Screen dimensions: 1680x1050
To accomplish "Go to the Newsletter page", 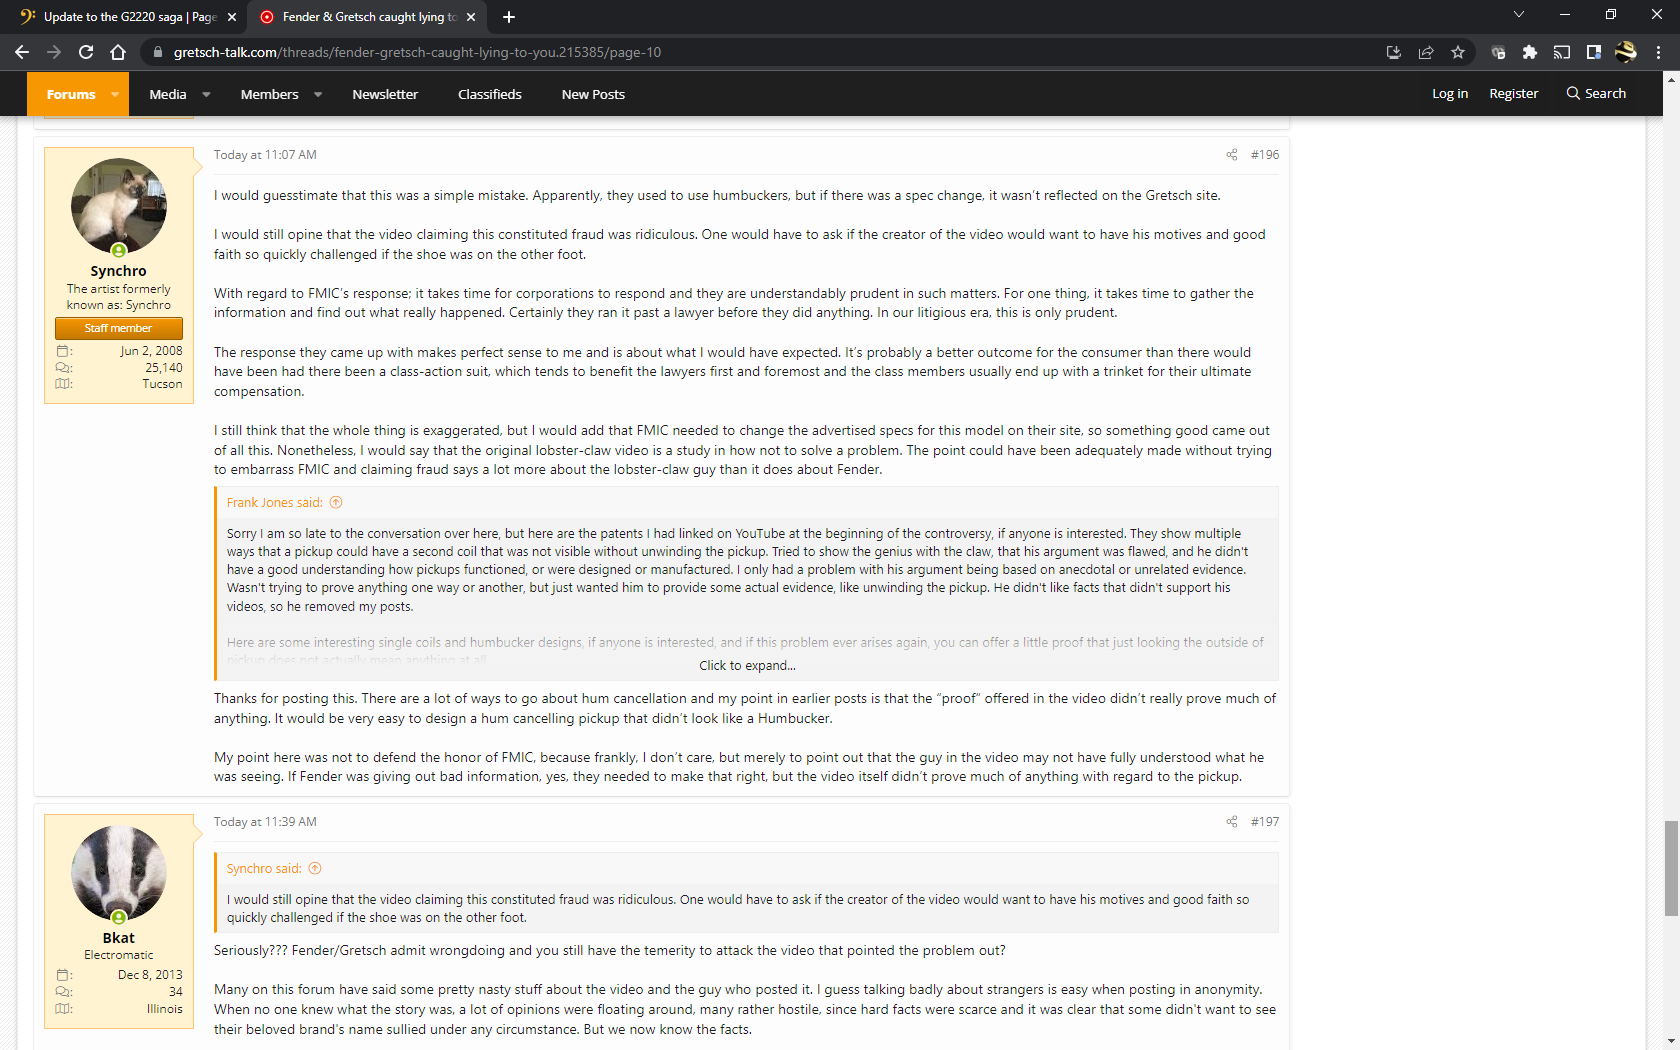I will coord(385,95).
